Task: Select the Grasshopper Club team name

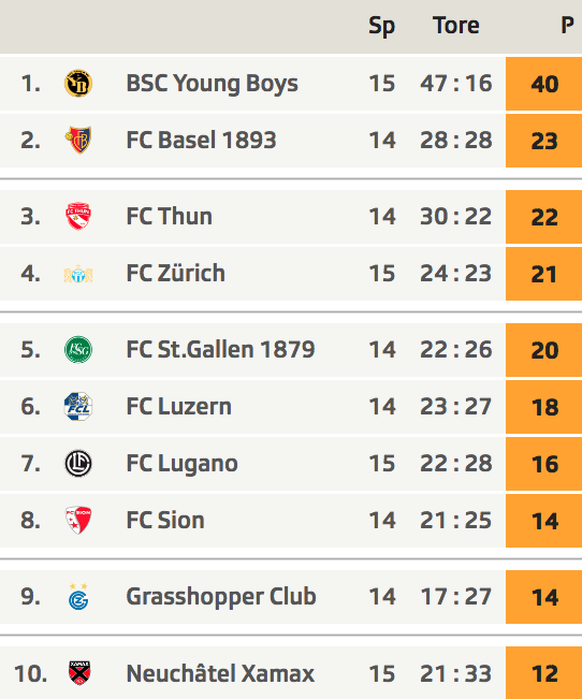Action: pyautogui.click(x=221, y=597)
